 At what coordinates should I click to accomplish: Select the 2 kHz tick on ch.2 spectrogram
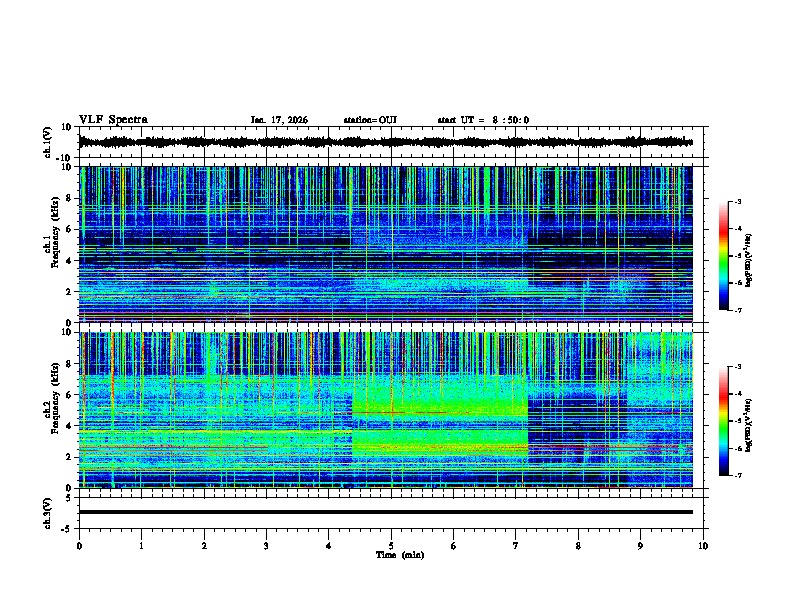[69, 457]
